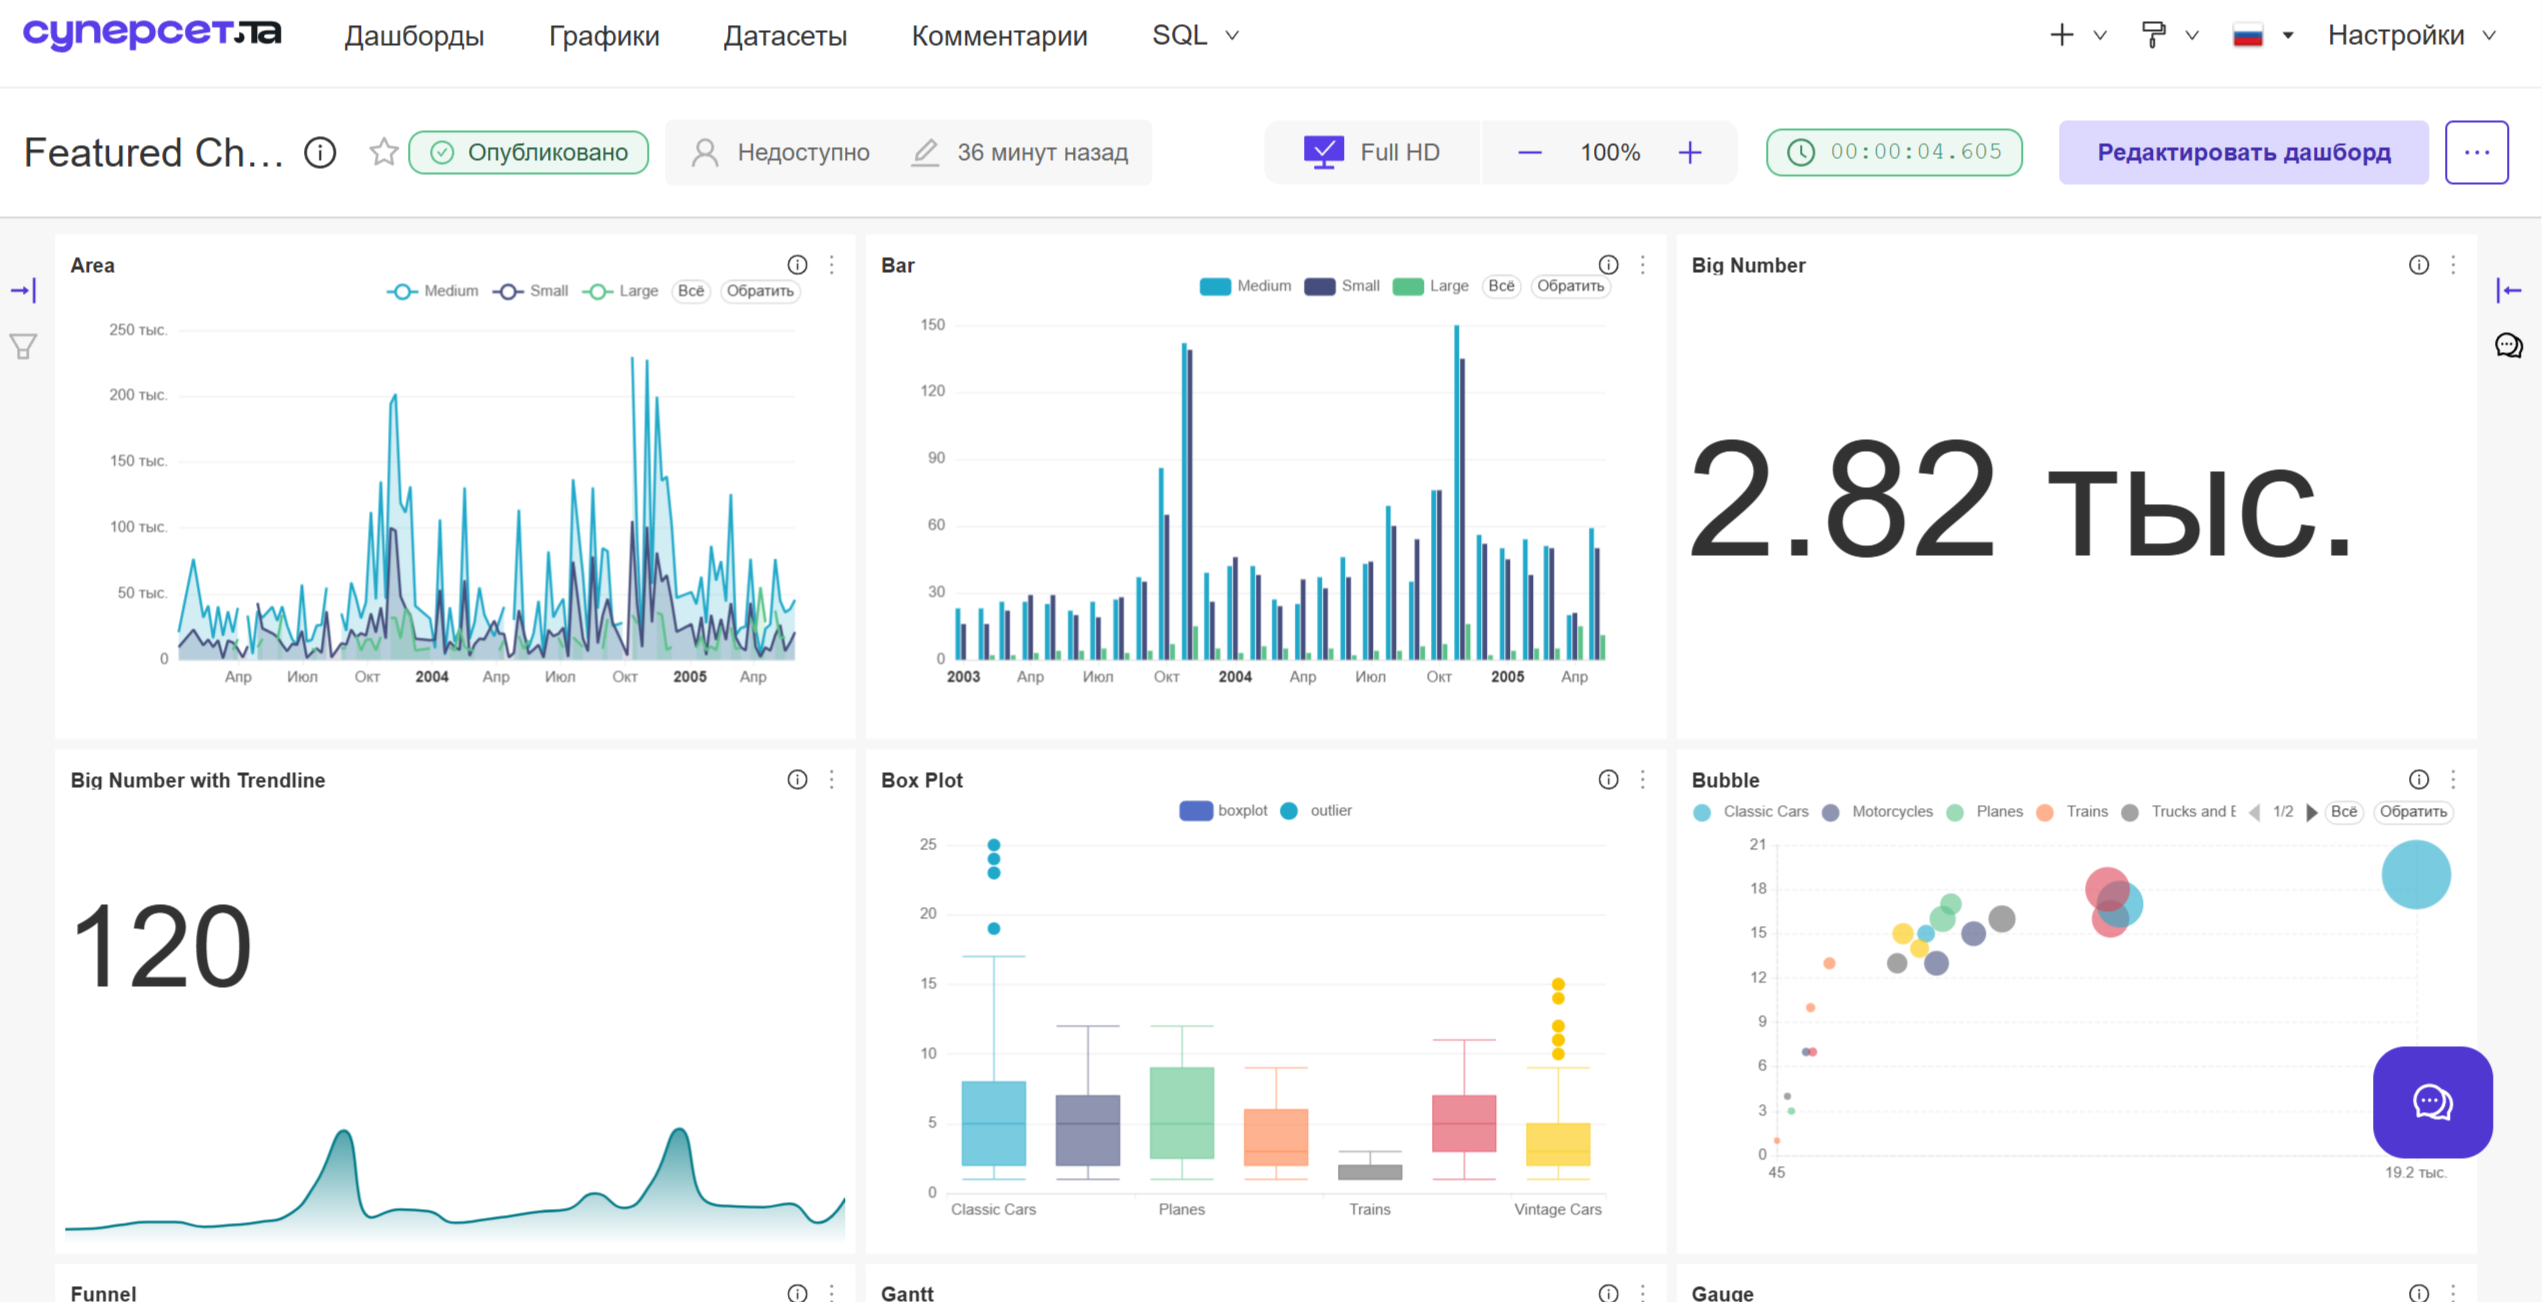The image size is (2542, 1302).
Task: Open Датасеты menu item
Action: tap(785, 35)
